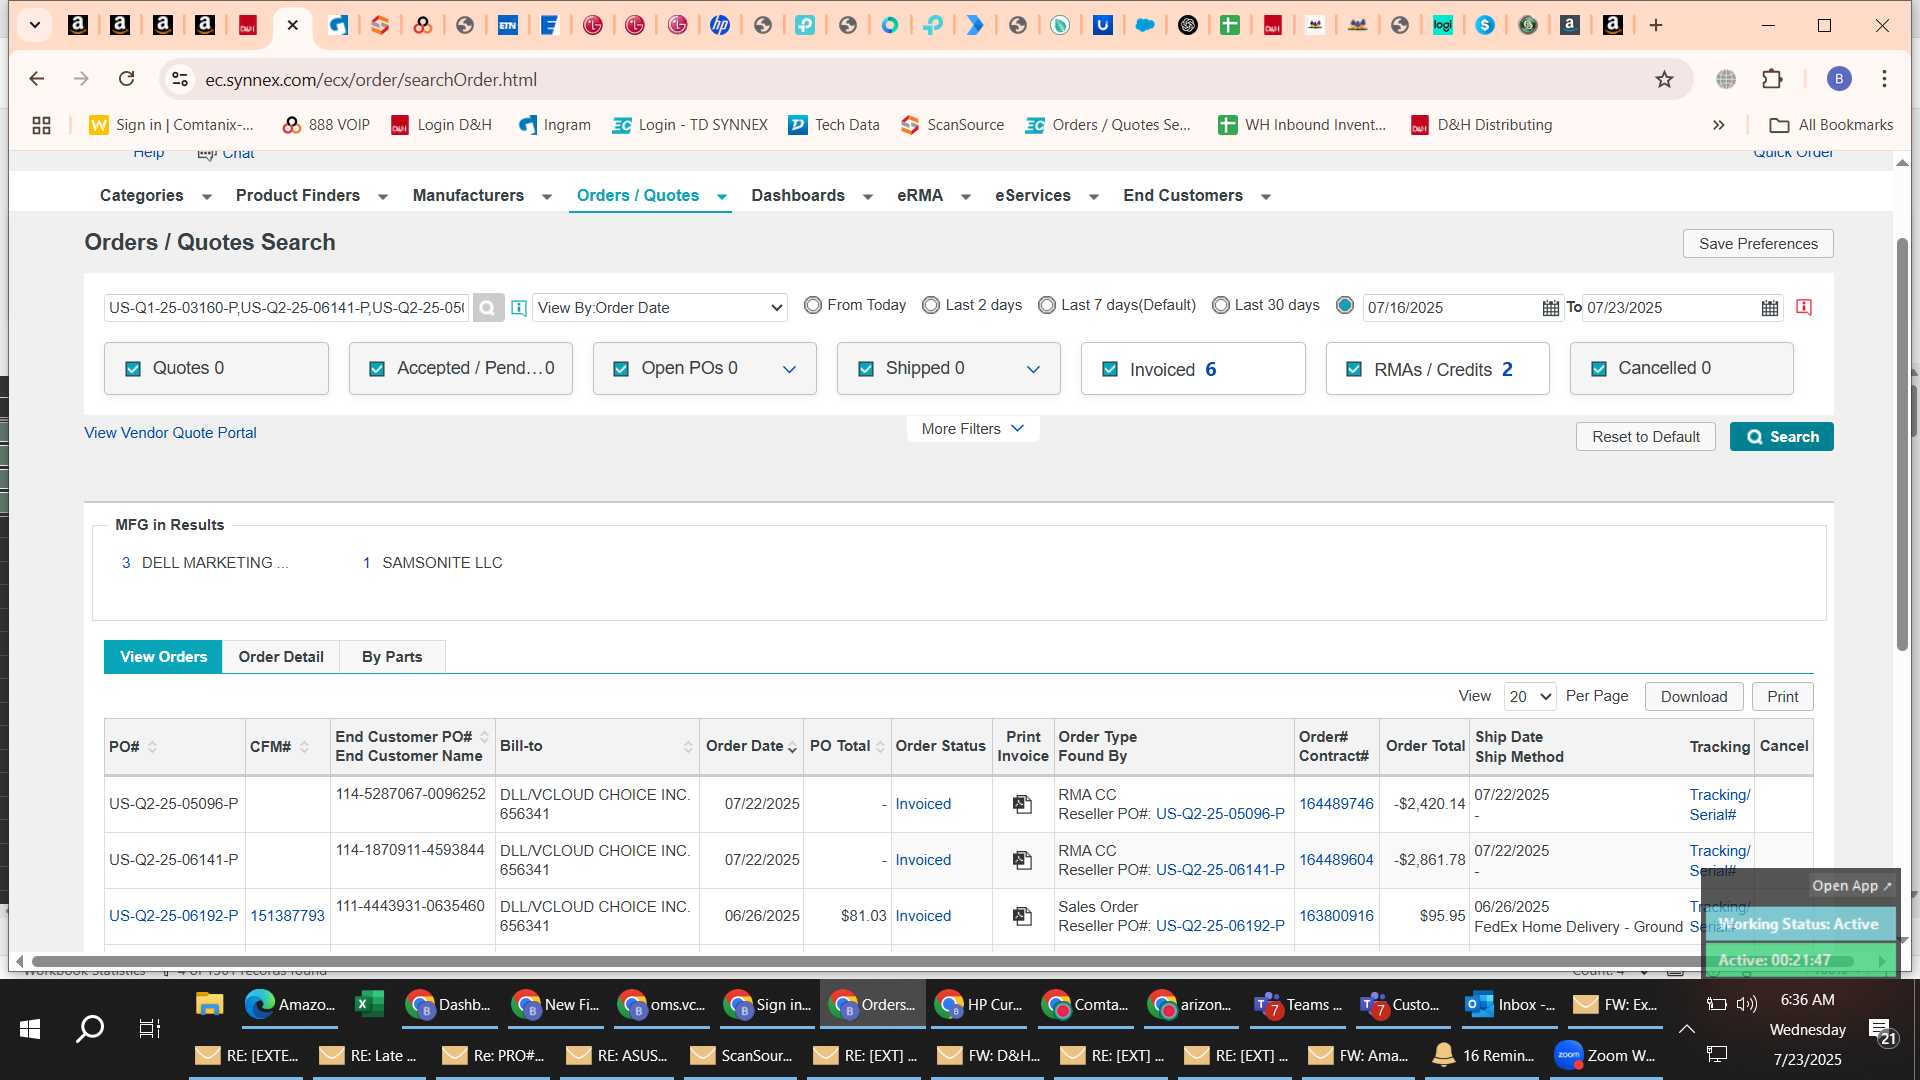This screenshot has height=1080, width=1920.
Task: Click the page vertical scrollbar
Action: point(1902,445)
